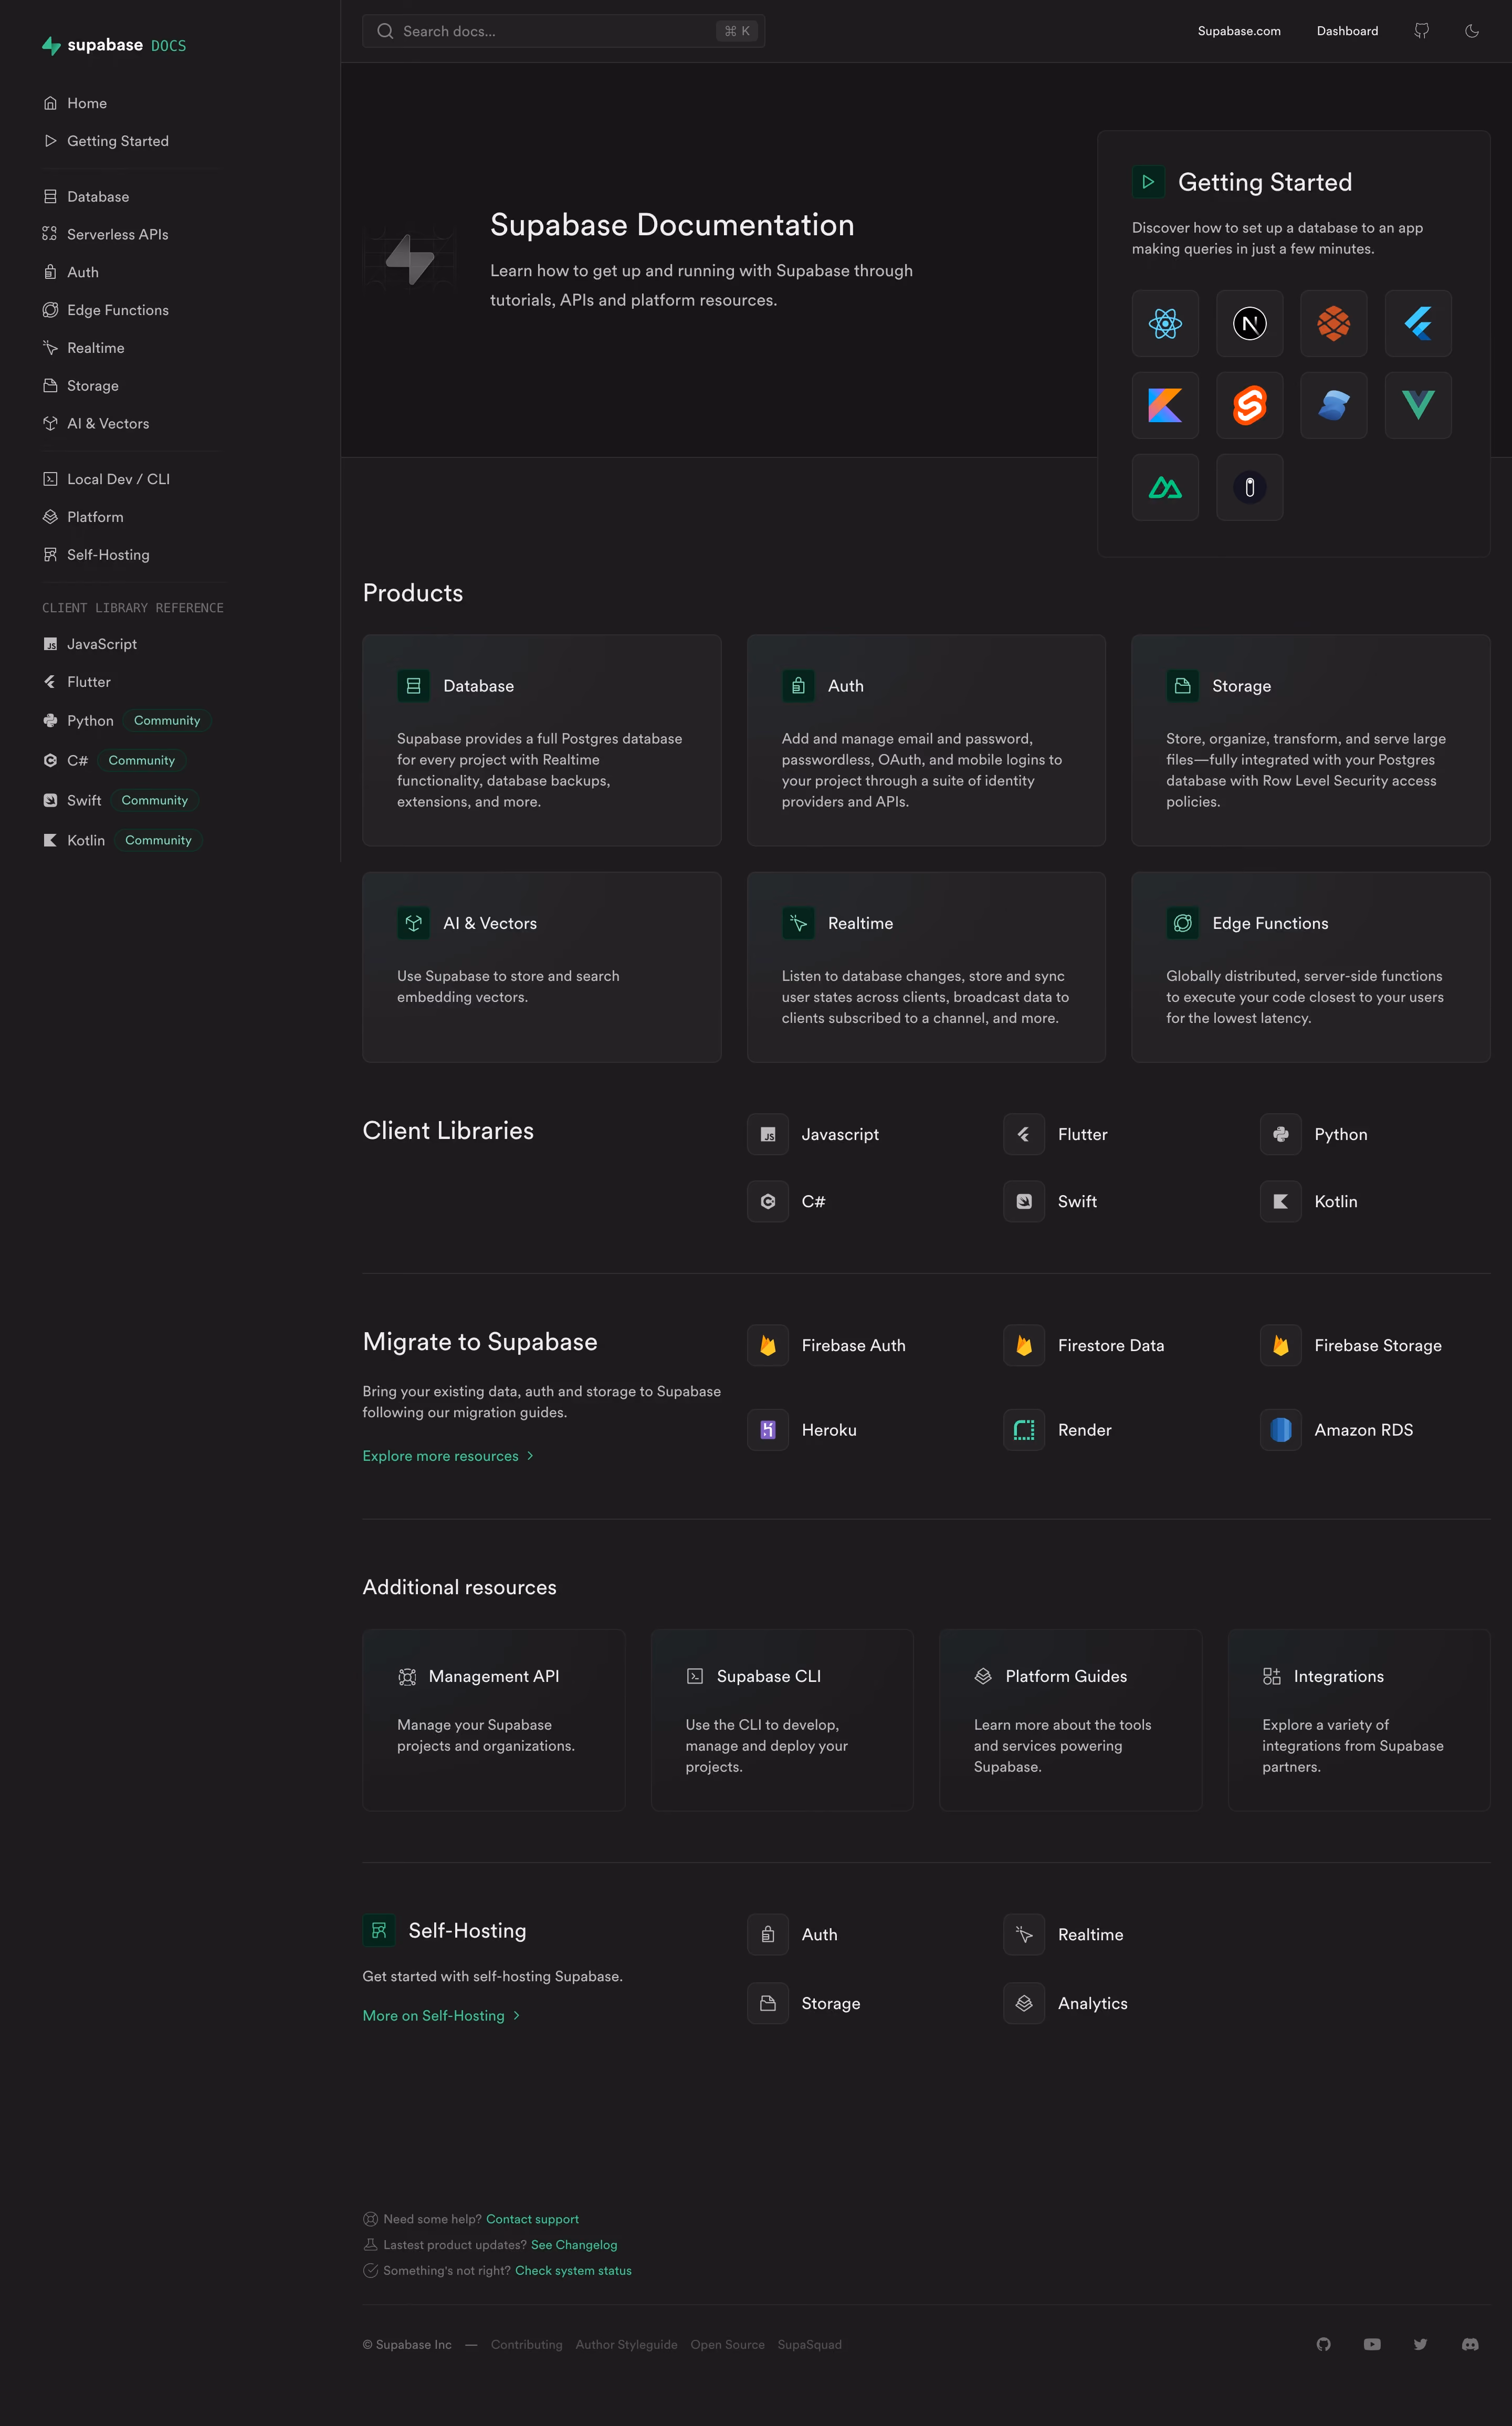Open the Integrations resource card
This screenshot has width=1512, height=2426.
[1358, 1720]
